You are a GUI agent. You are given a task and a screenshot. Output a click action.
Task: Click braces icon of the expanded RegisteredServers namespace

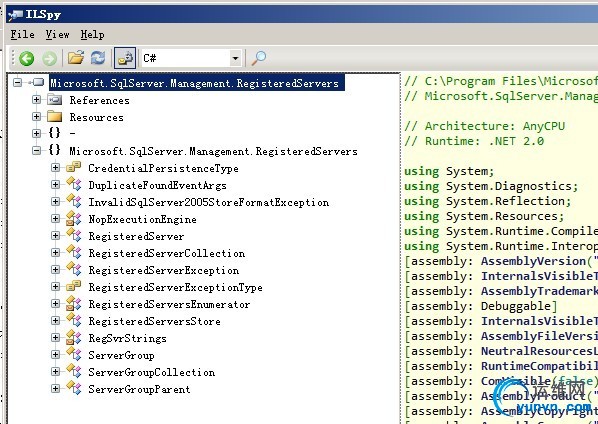pyautogui.click(x=55, y=150)
